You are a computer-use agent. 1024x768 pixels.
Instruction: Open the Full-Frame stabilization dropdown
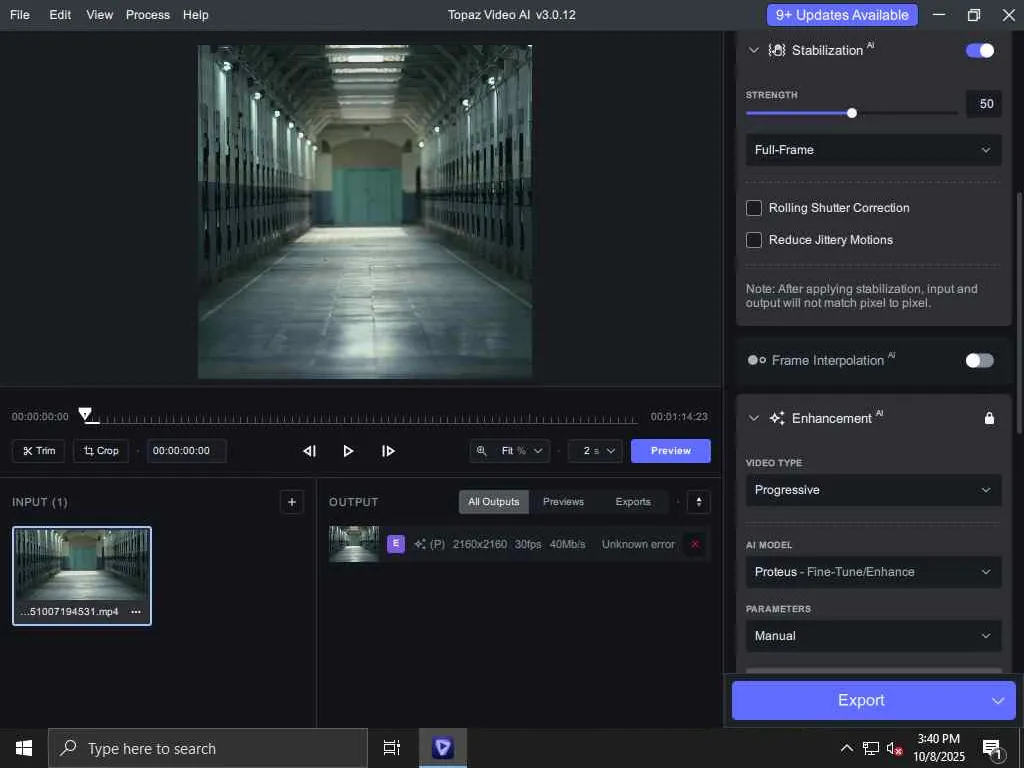[x=873, y=150]
